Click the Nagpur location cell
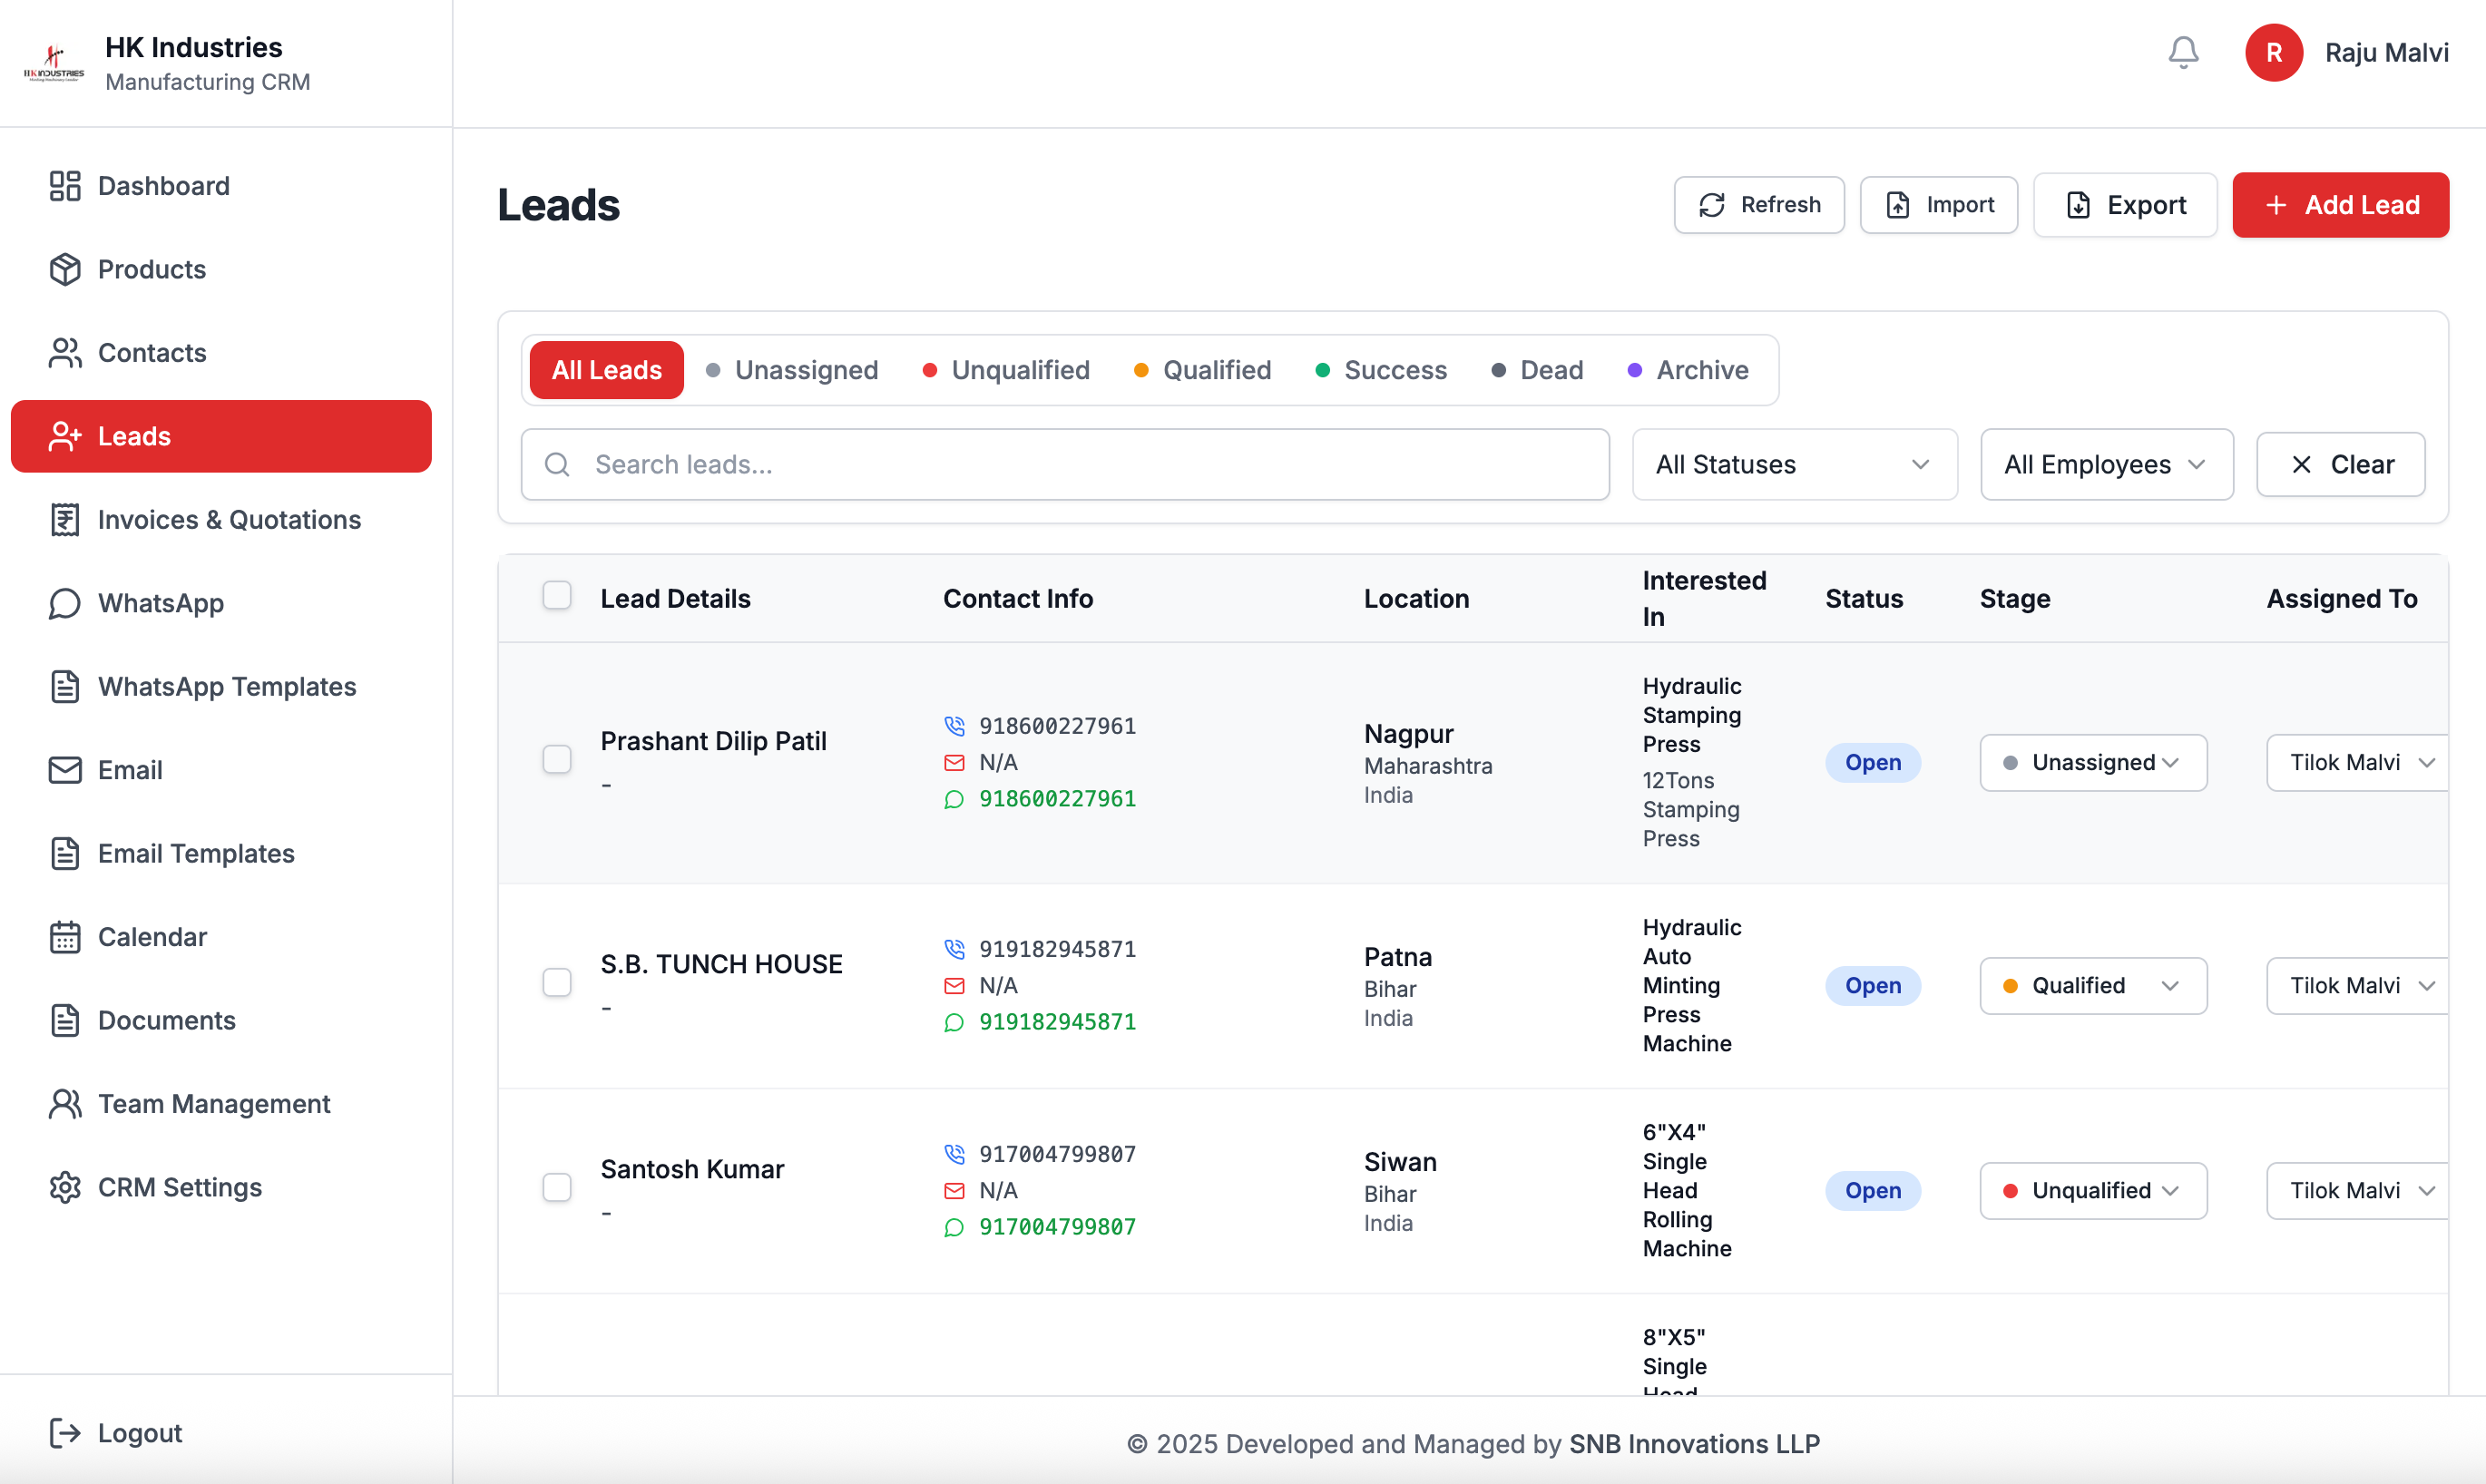Viewport: 2486px width, 1484px height. [x=1428, y=764]
